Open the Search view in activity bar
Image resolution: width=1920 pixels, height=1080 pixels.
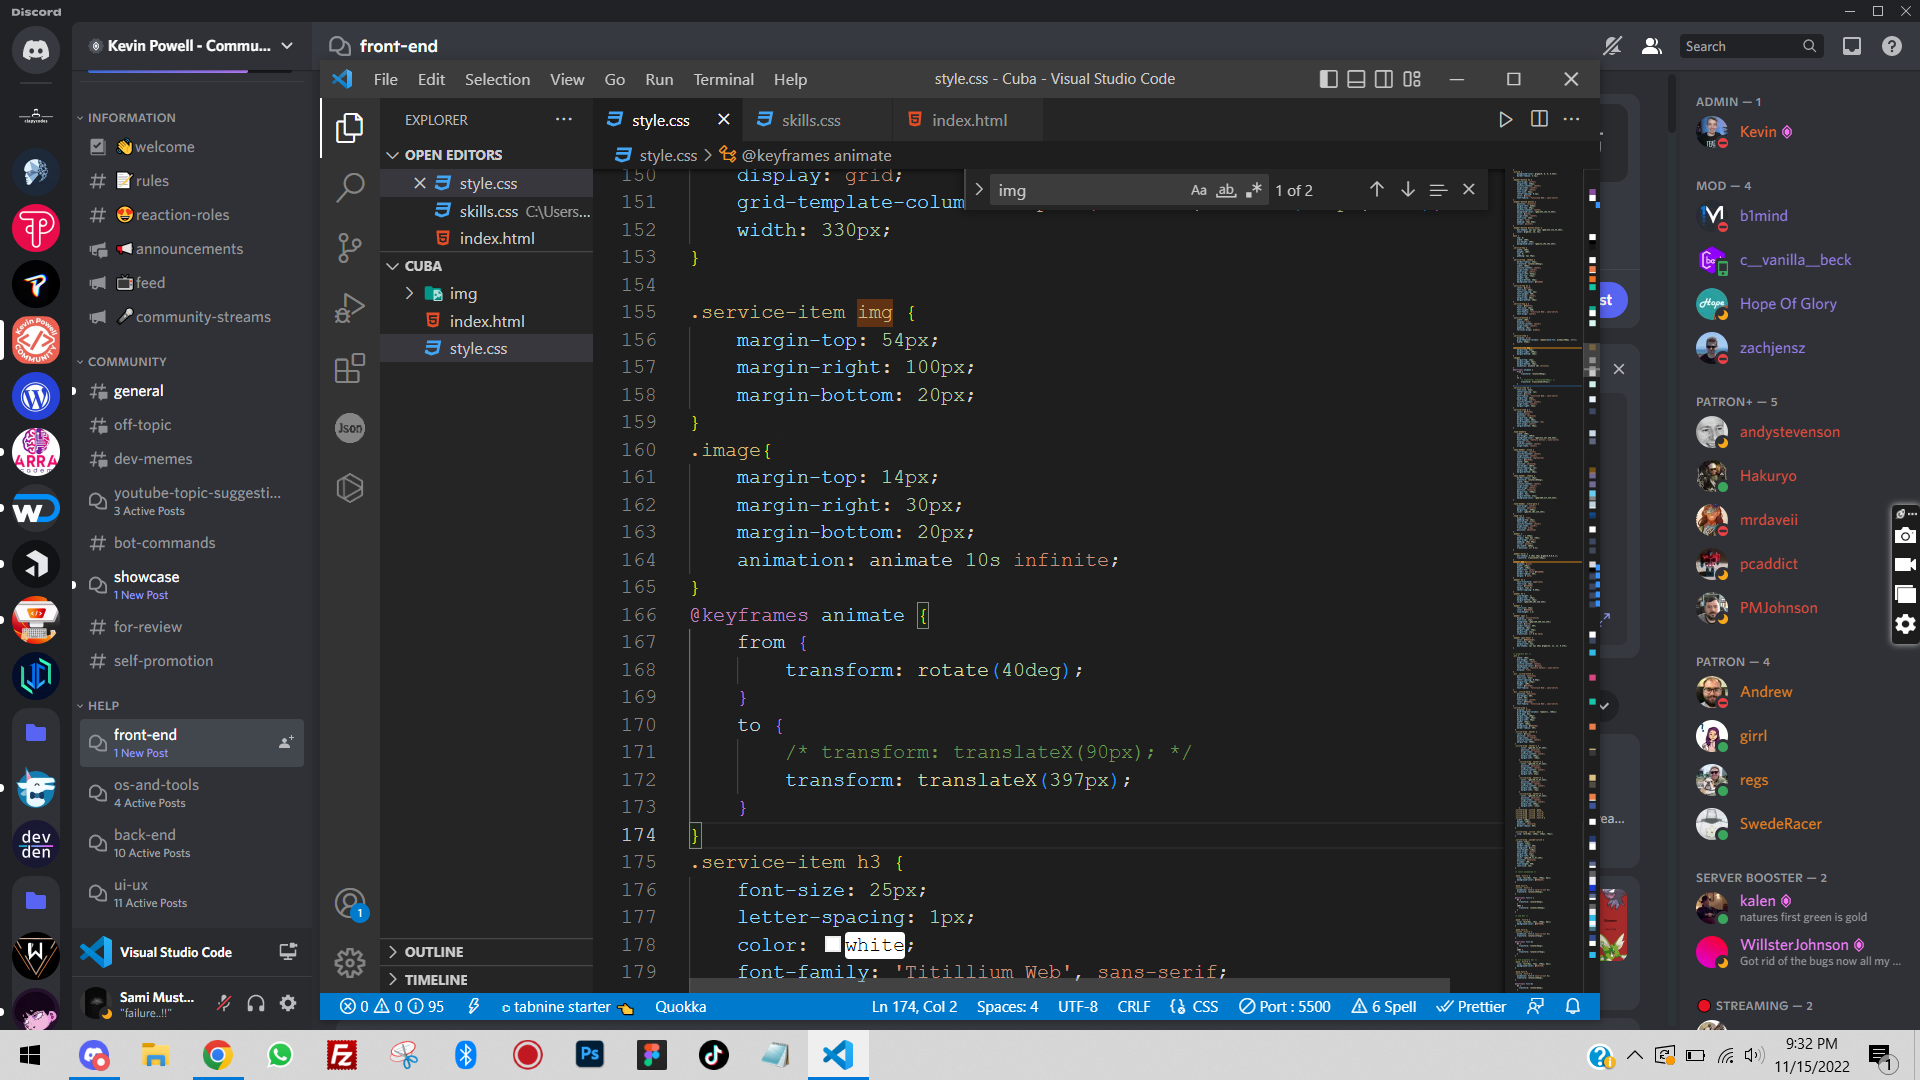pos(350,187)
